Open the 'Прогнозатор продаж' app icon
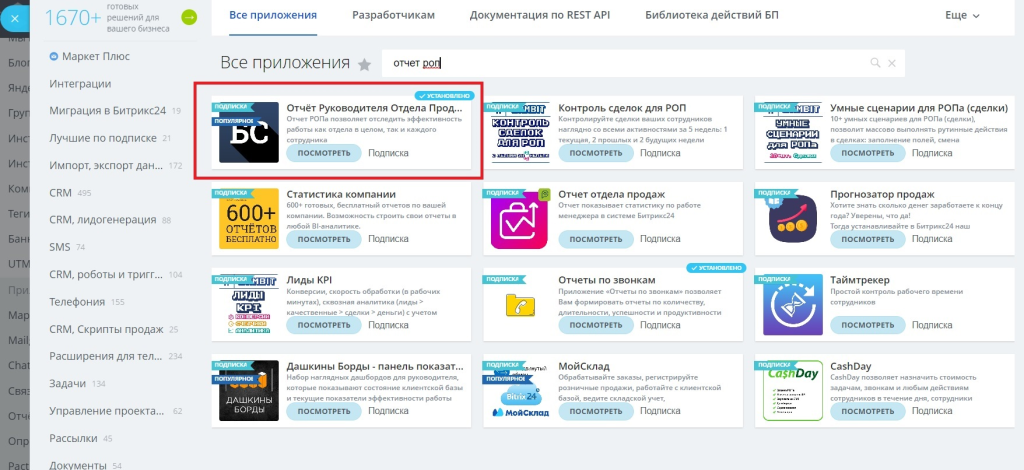 point(792,219)
